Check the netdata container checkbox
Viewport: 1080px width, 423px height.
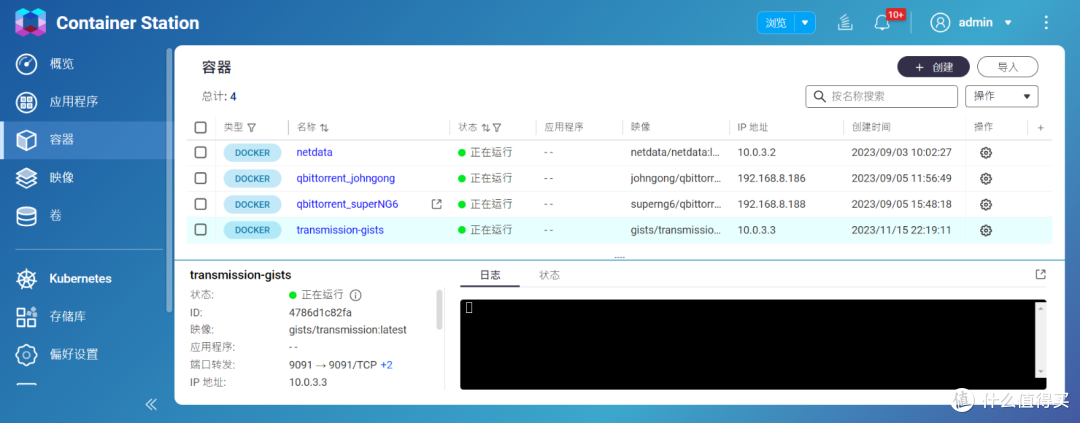pos(200,153)
